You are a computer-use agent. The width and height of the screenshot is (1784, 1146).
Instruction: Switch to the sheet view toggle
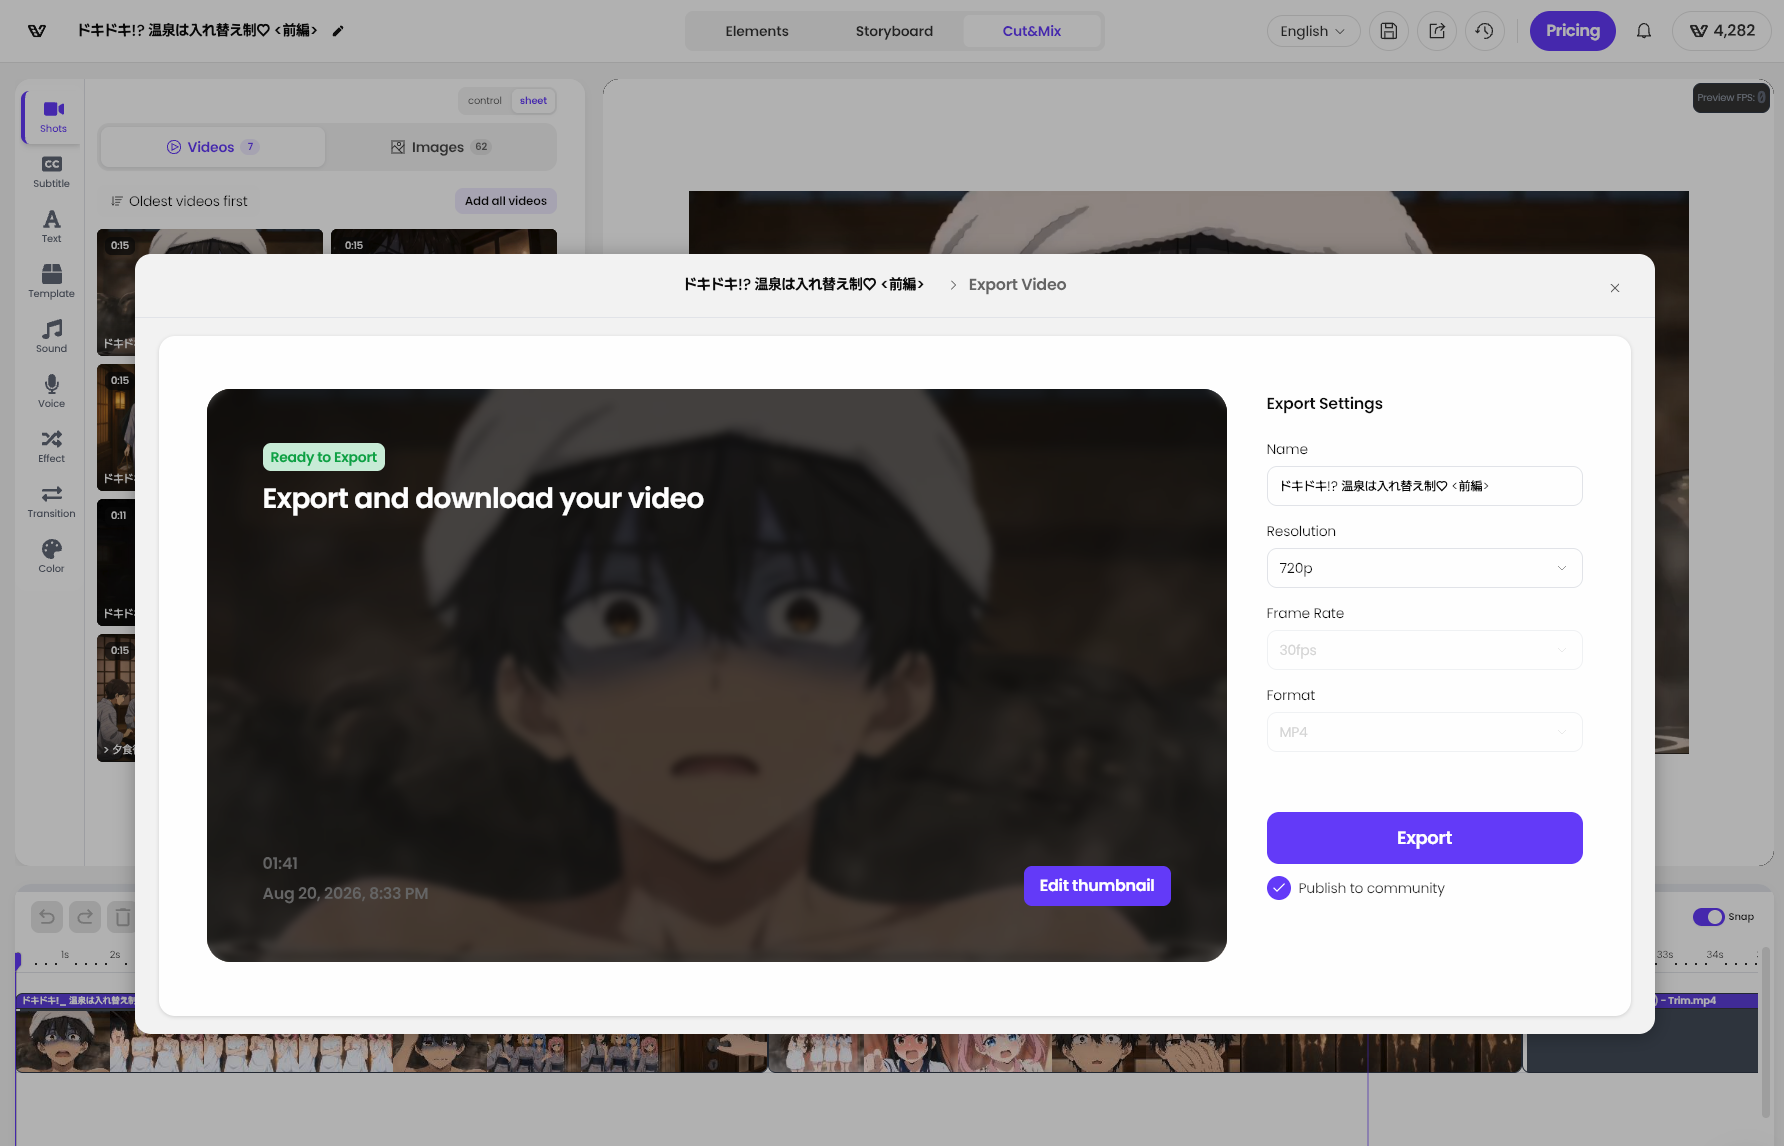(533, 101)
